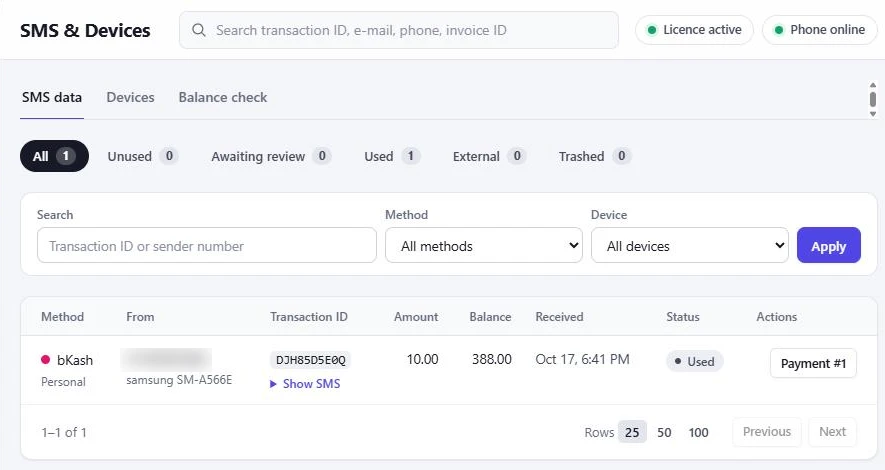Select the All filter pill
The width and height of the screenshot is (885, 470).
pyautogui.click(x=54, y=156)
